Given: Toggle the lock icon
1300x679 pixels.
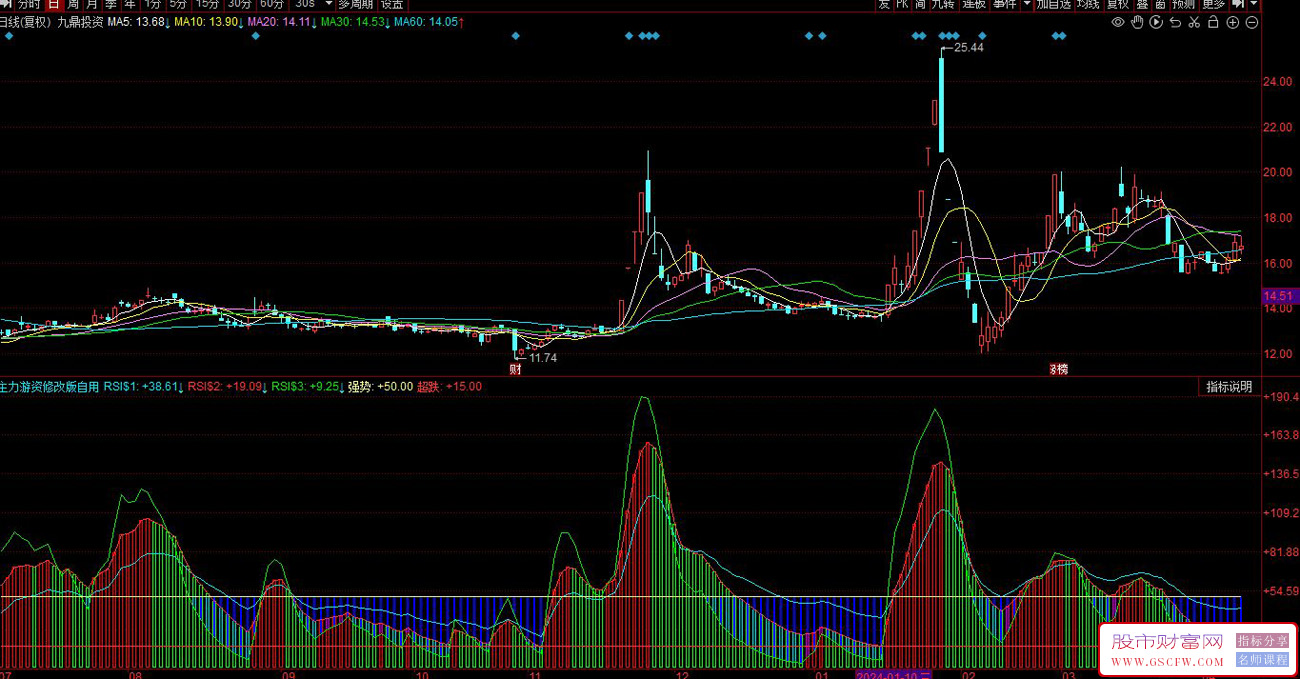Looking at the screenshot, I should point(1214,22).
